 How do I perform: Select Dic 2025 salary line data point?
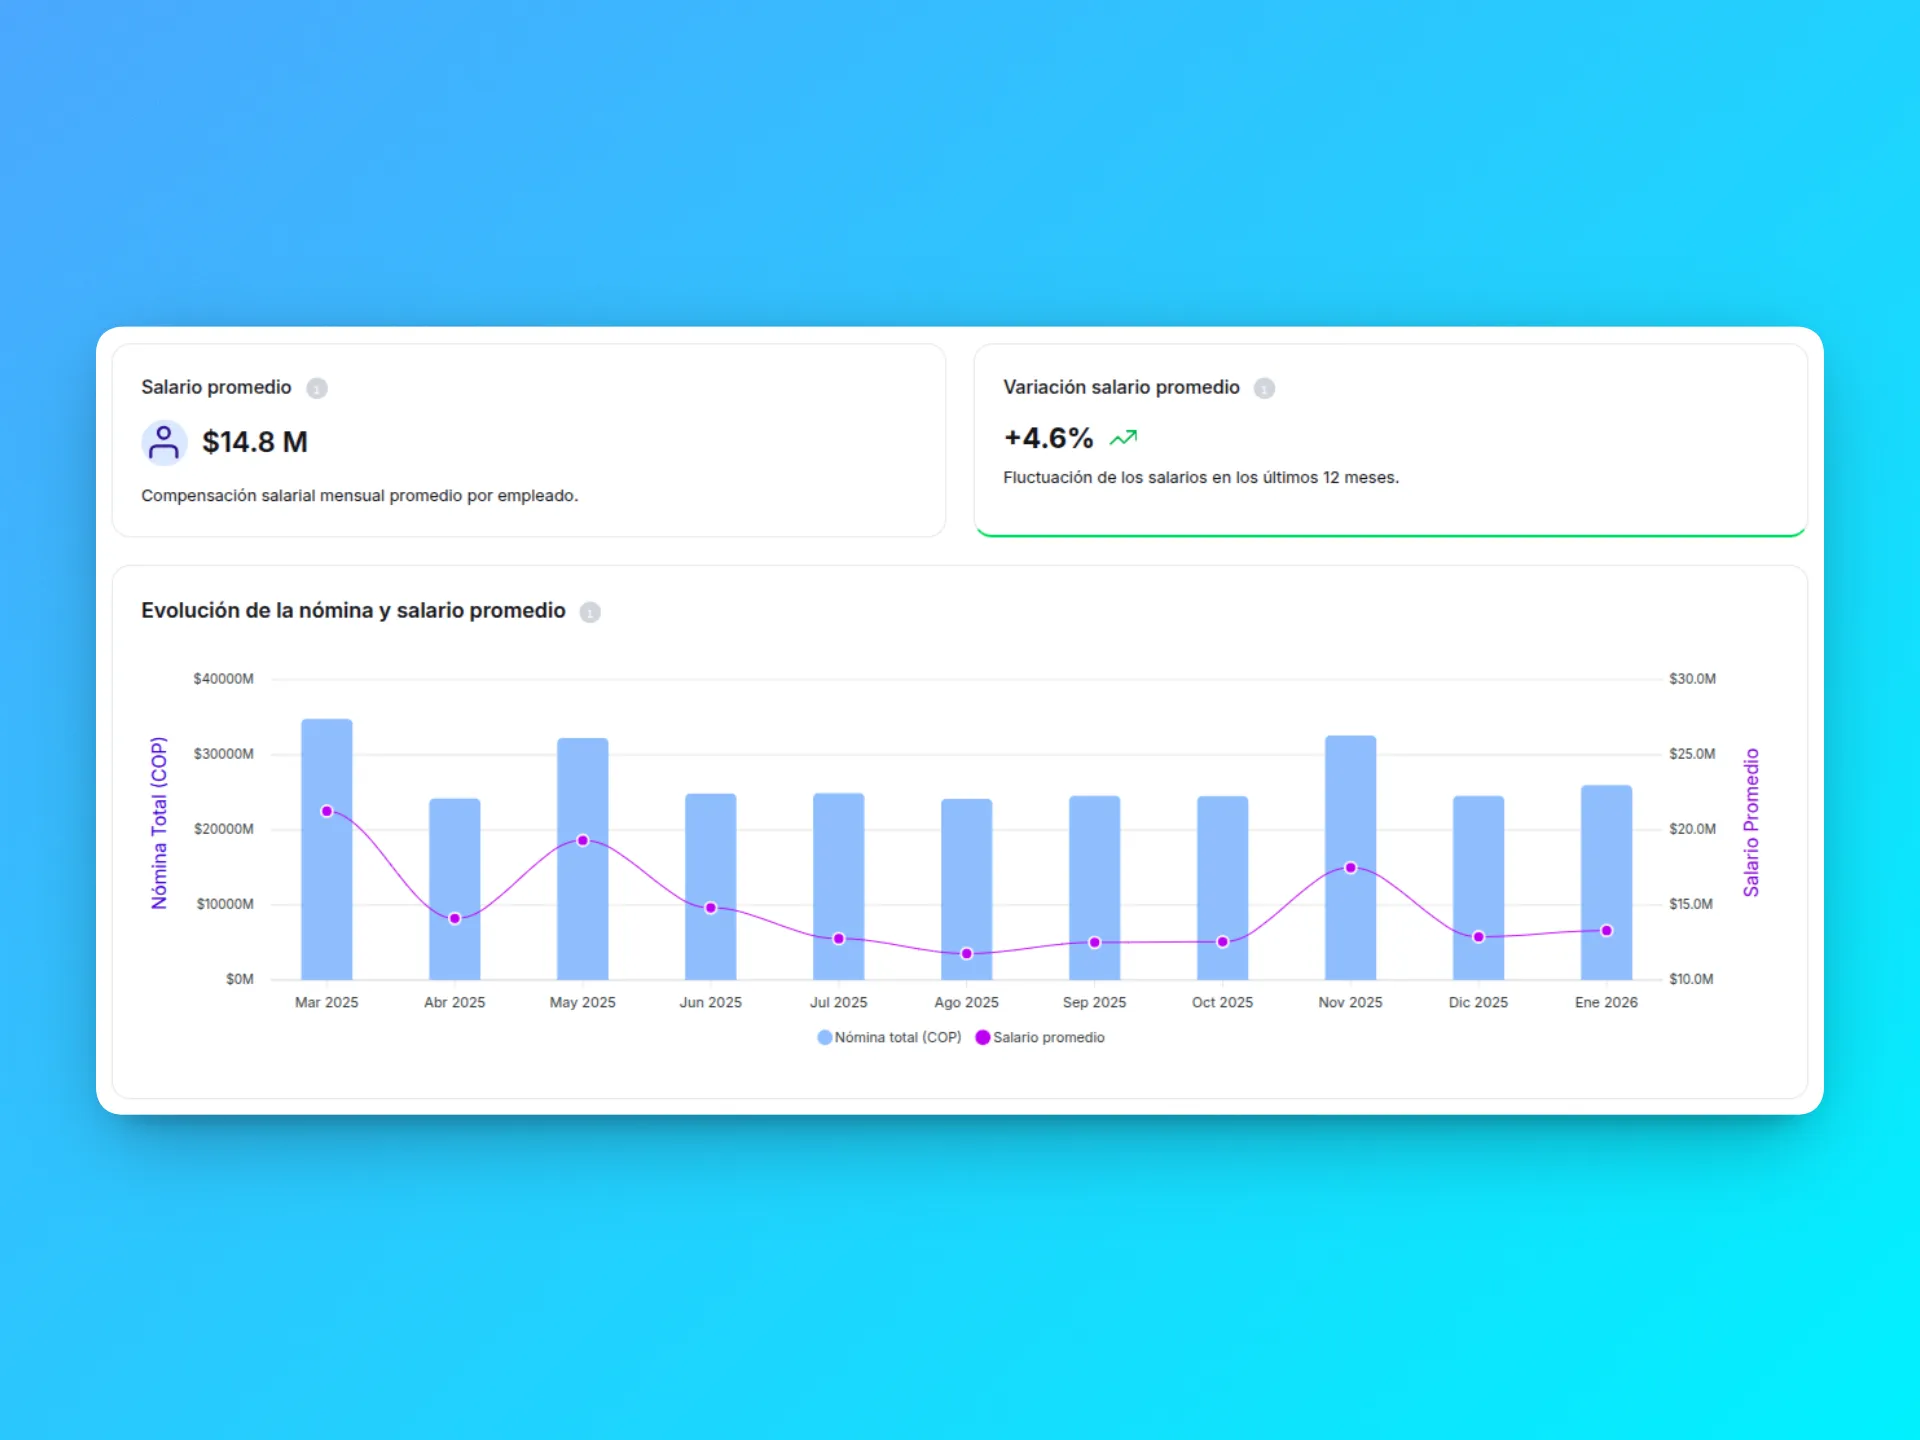click(x=1478, y=937)
